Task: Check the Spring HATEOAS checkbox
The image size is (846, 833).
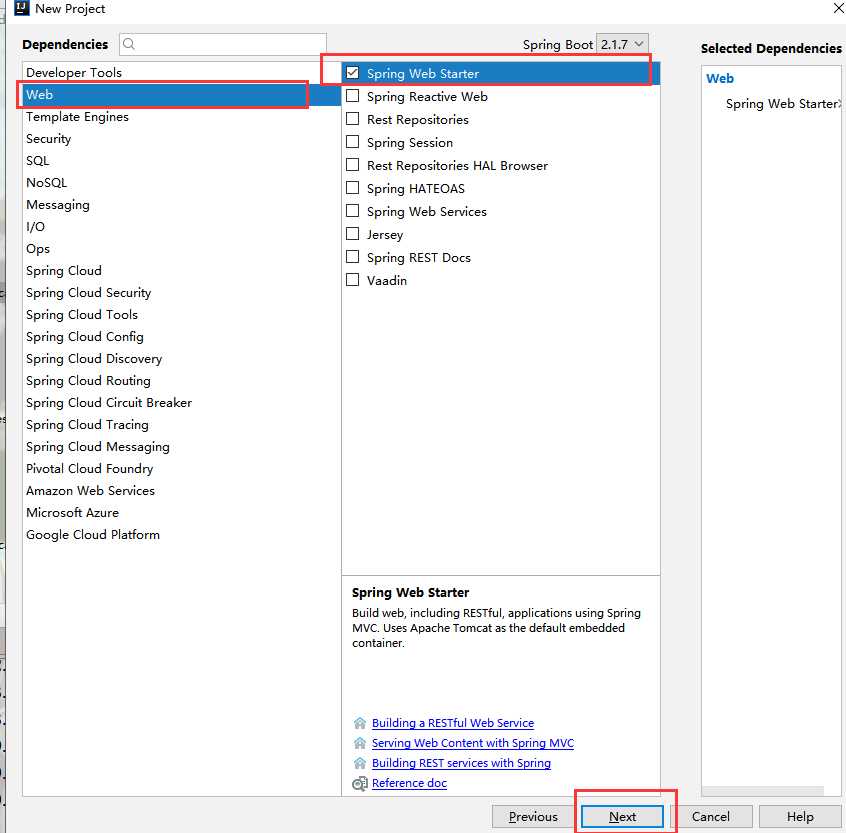Action: point(352,188)
